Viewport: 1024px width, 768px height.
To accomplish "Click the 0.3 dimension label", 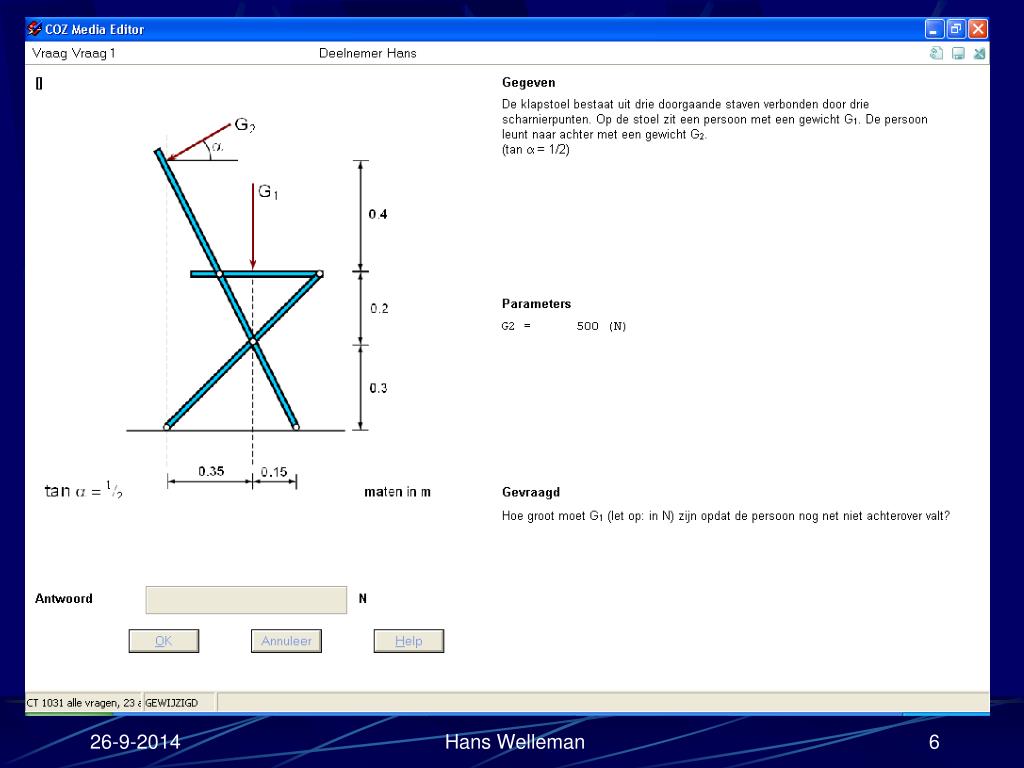I will tap(378, 388).
